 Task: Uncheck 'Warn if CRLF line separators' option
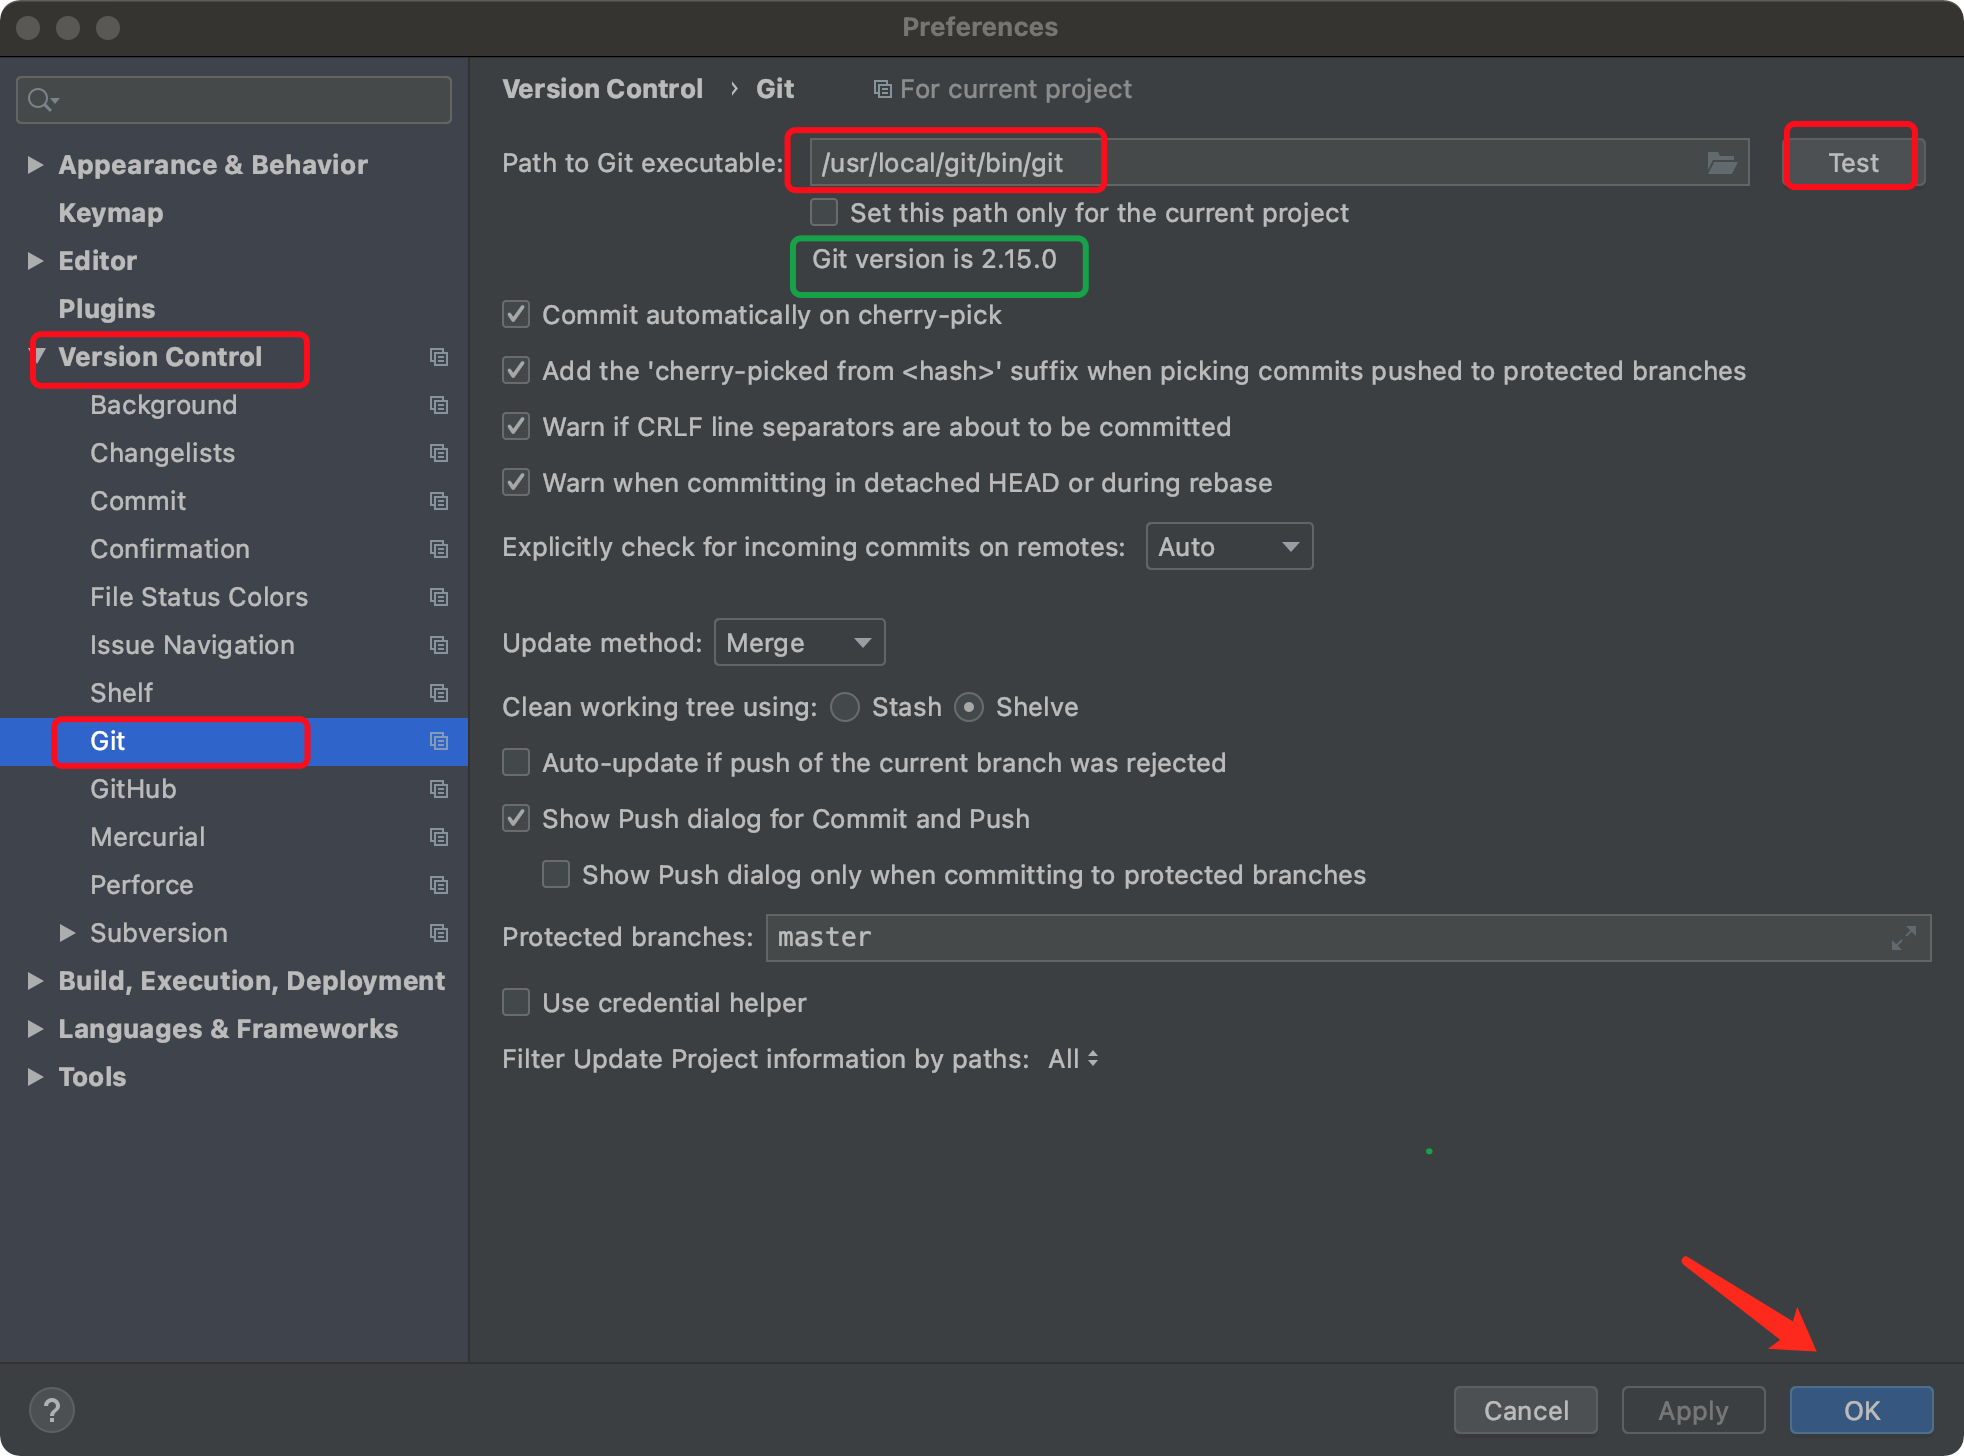click(x=516, y=427)
